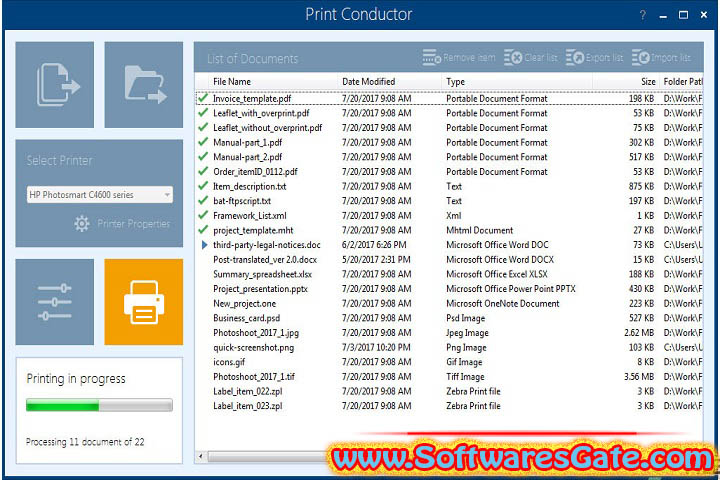Click the Clear list button label
The height and width of the screenshot is (480, 720).
tap(541, 58)
